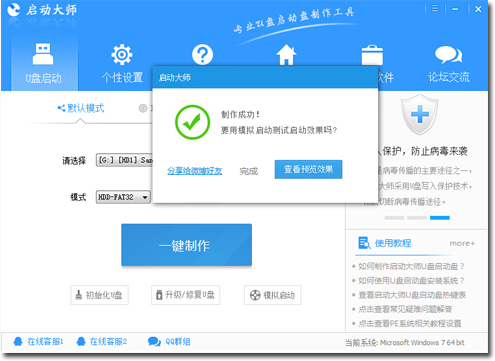Click 查看预览效果 button in dialog
The width and height of the screenshot is (495, 361).
point(308,169)
